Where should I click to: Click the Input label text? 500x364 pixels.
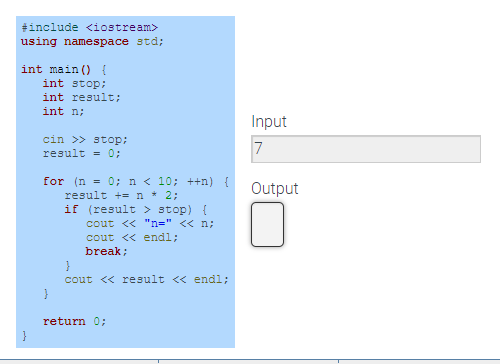point(269,121)
